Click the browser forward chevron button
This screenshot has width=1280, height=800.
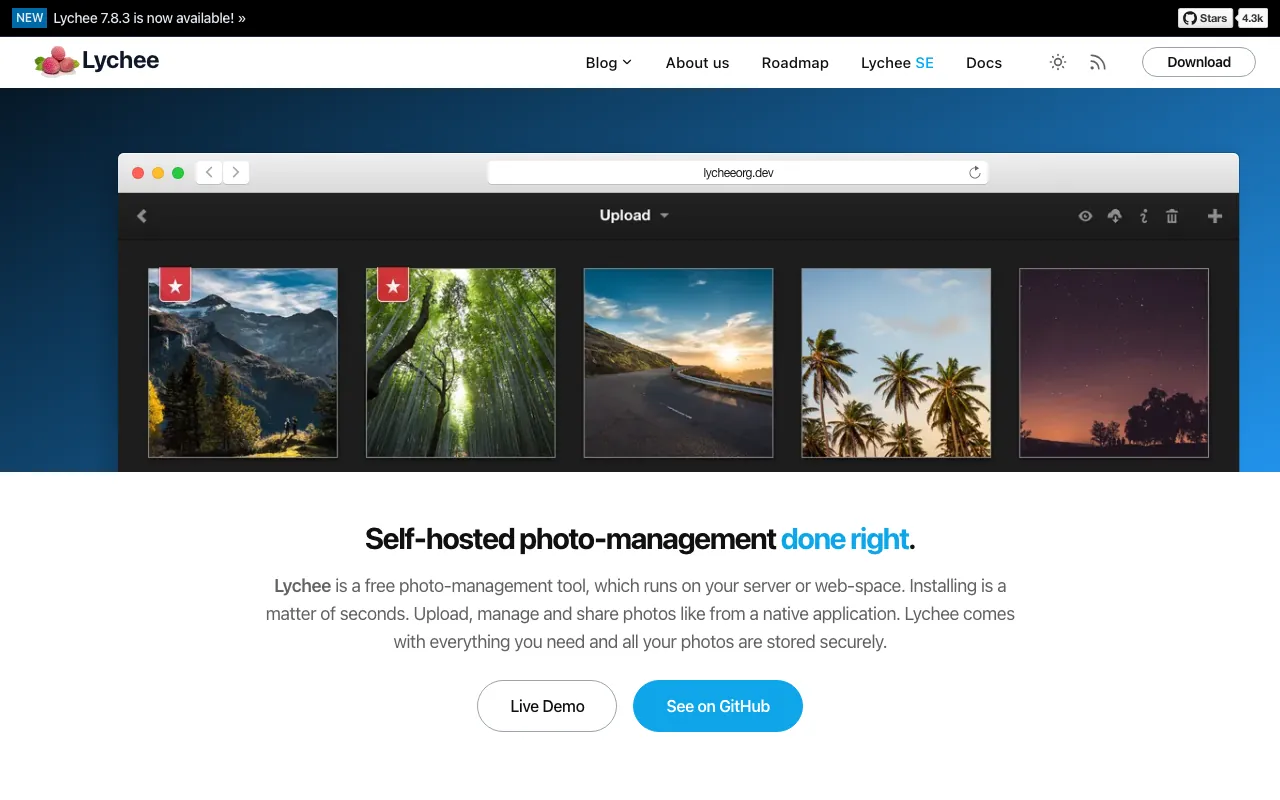coord(236,172)
